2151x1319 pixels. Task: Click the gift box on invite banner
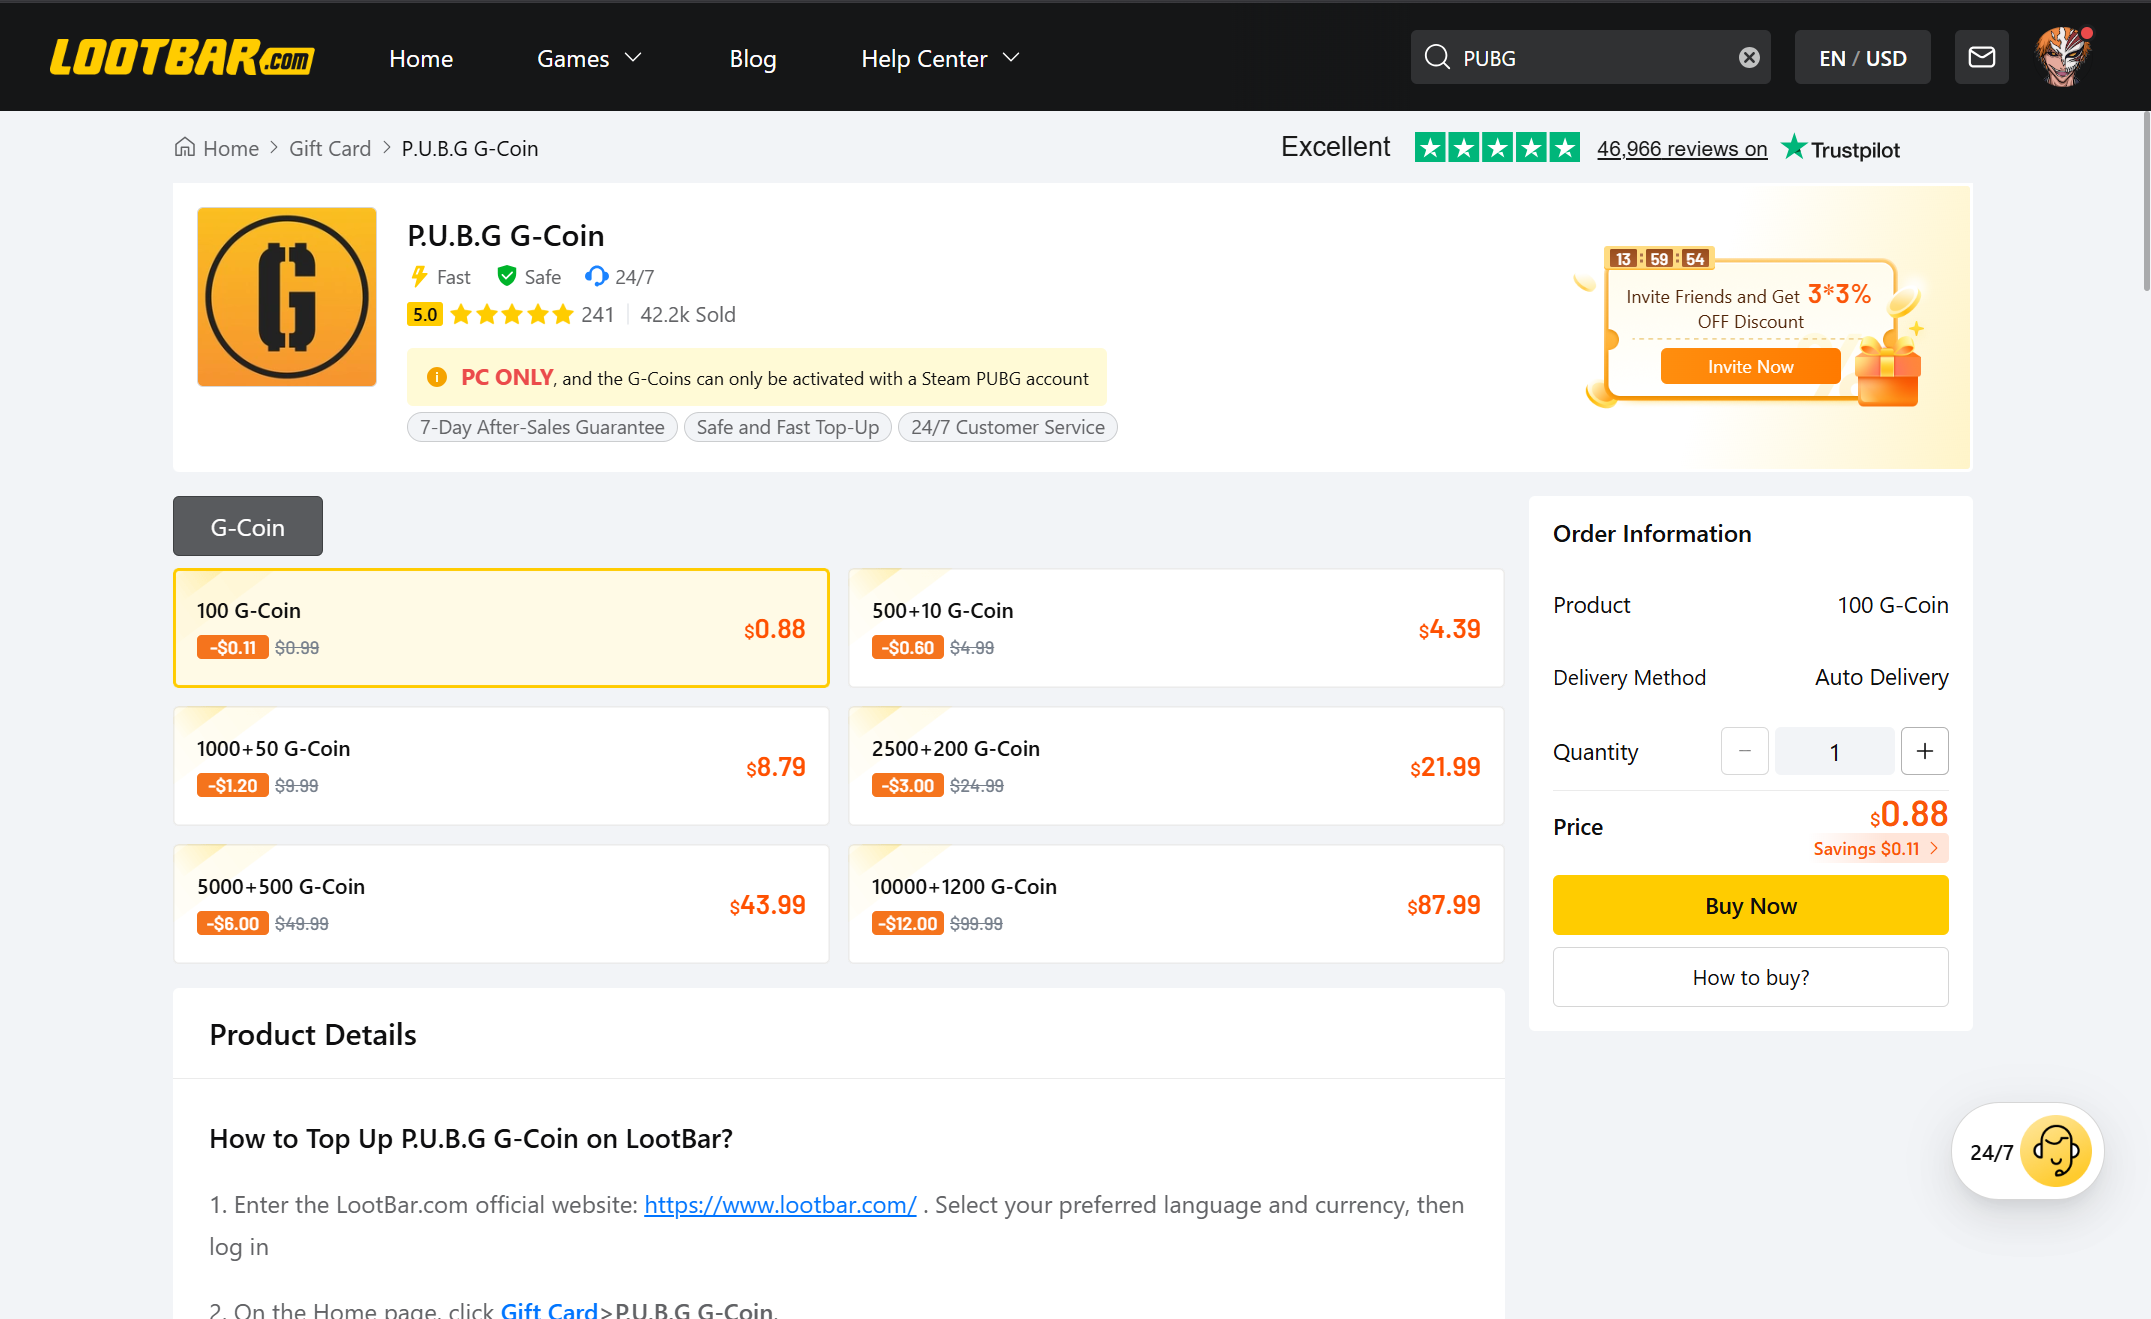[1887, 370]
